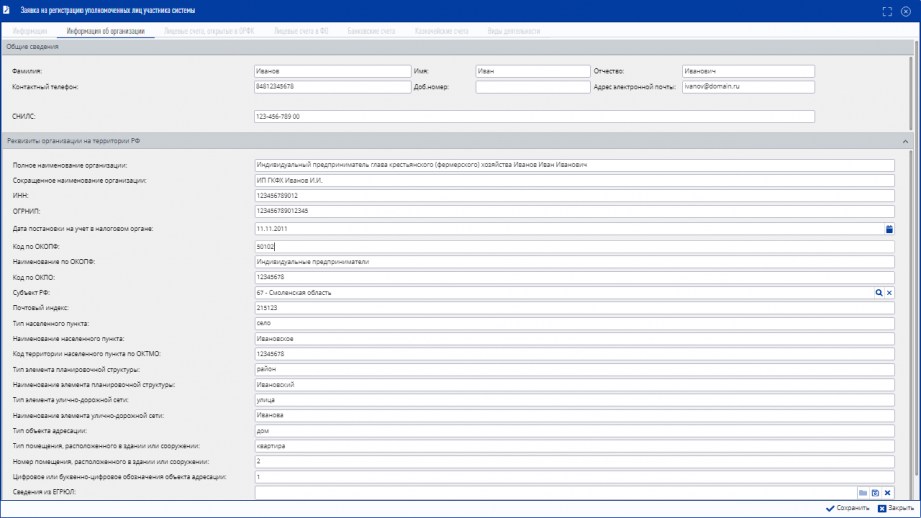921x518 pixels.
Task: Click the Сокращенное наименование организации field
Action: [574, 180]
